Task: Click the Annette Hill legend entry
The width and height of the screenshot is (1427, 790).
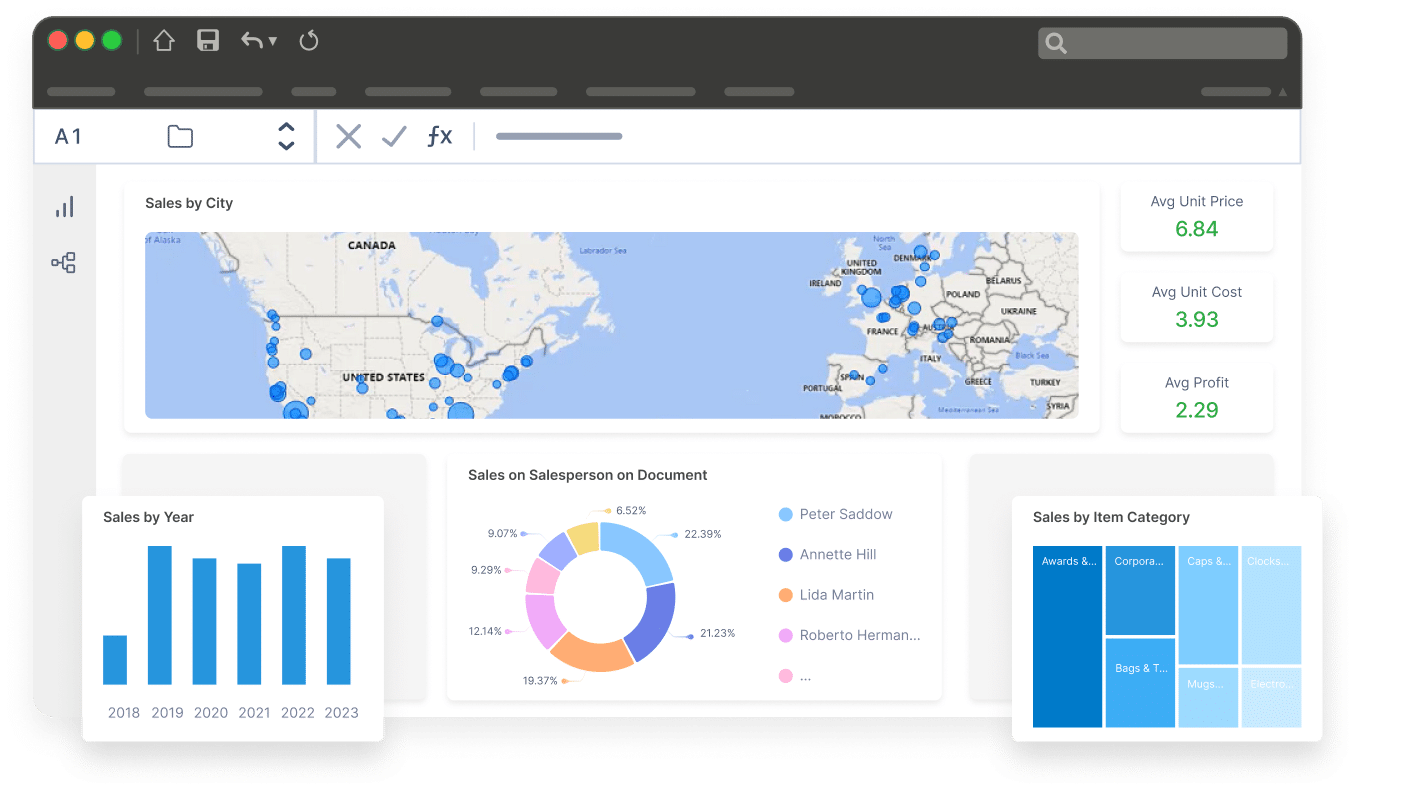Action: [x=827, y=554]
